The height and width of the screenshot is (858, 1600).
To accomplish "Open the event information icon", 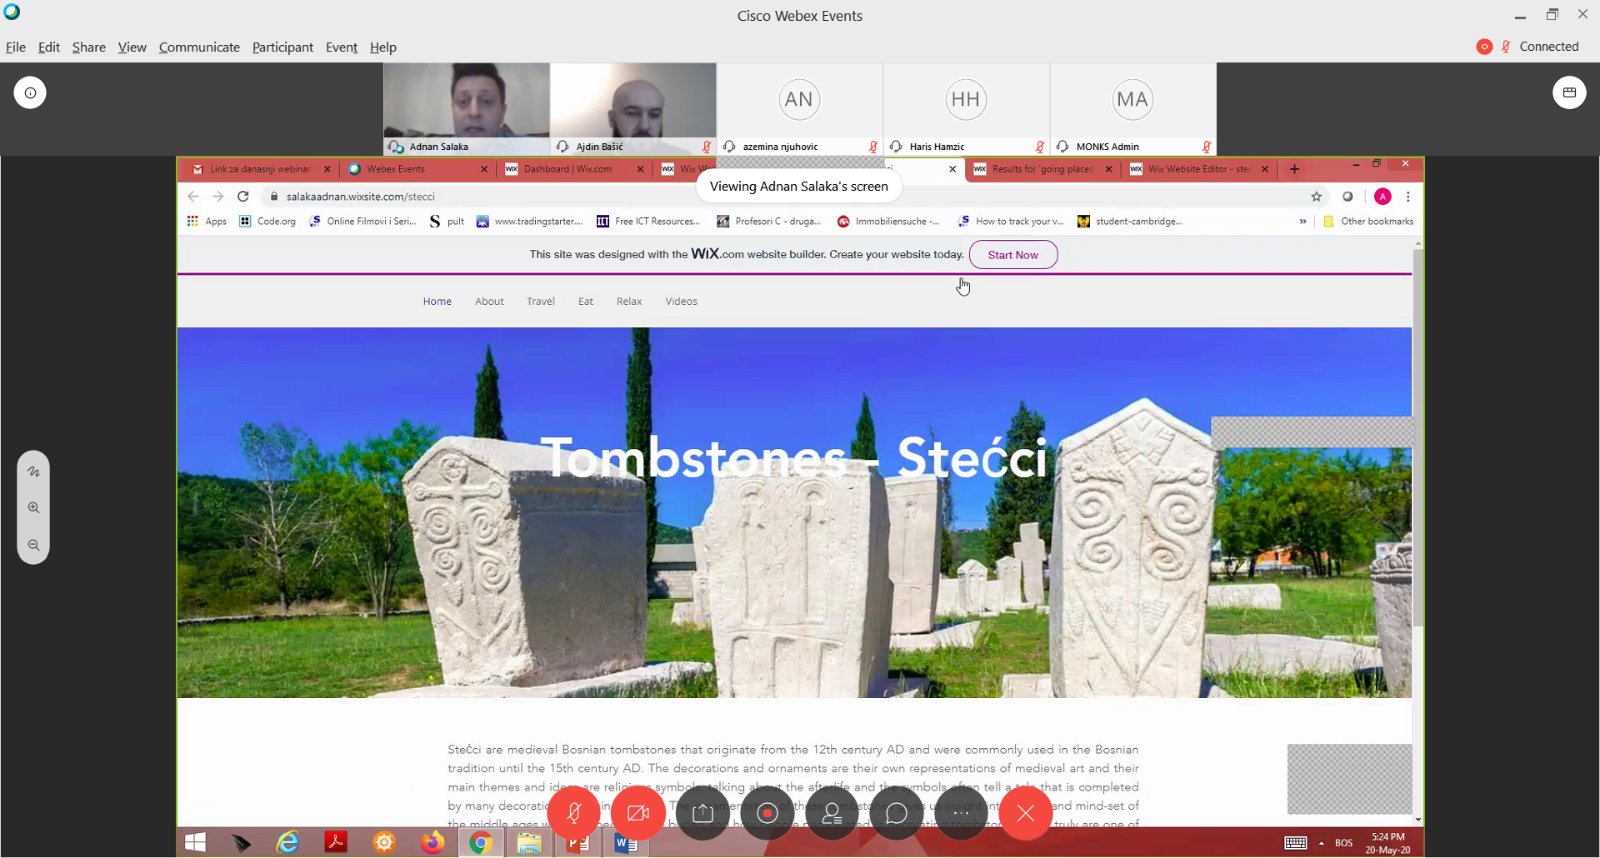I will pyautogui.click(x=30, y=93).
